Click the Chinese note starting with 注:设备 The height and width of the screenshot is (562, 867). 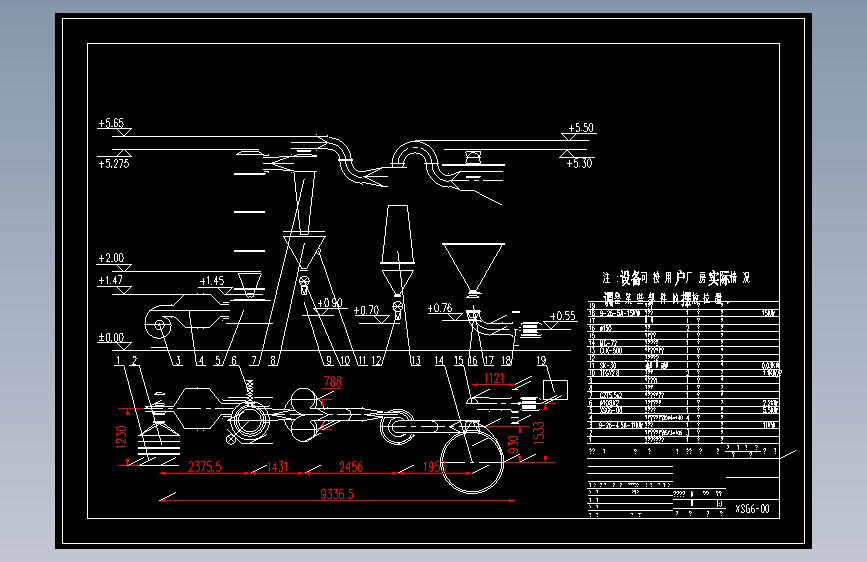[x=676, y=288]
